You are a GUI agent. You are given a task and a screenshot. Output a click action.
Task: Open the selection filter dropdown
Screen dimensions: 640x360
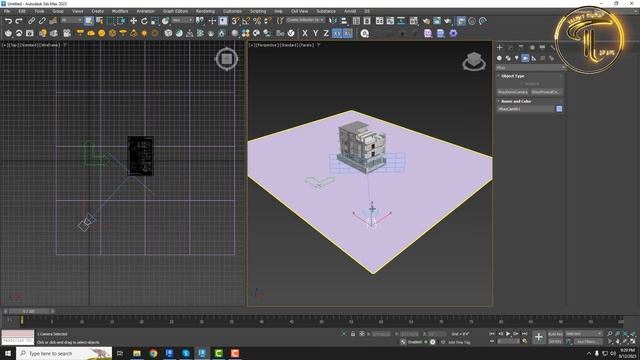coord(71,20)
